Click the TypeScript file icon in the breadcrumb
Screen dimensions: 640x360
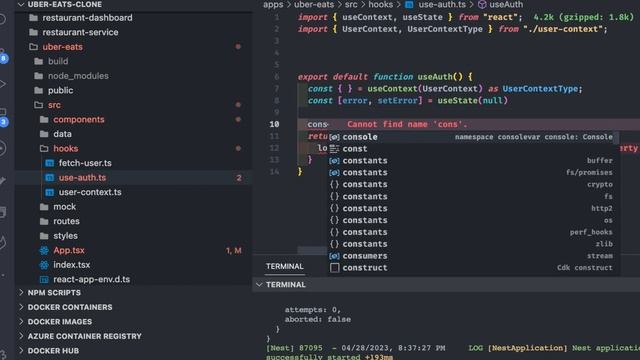coord(409,4)
